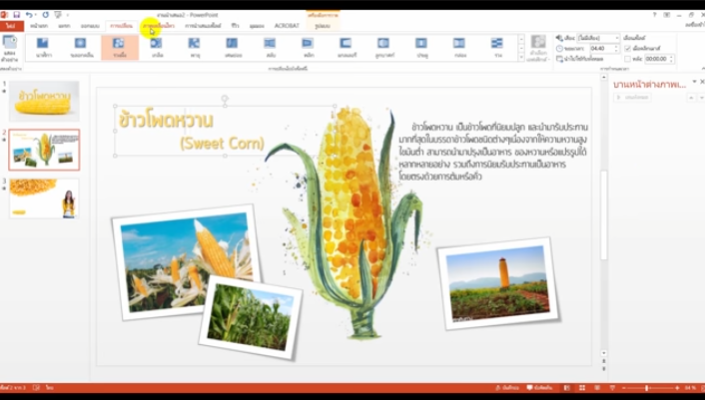
Task: Switch to the Home (หน้าแรก) tab
Action: point(39,26)
